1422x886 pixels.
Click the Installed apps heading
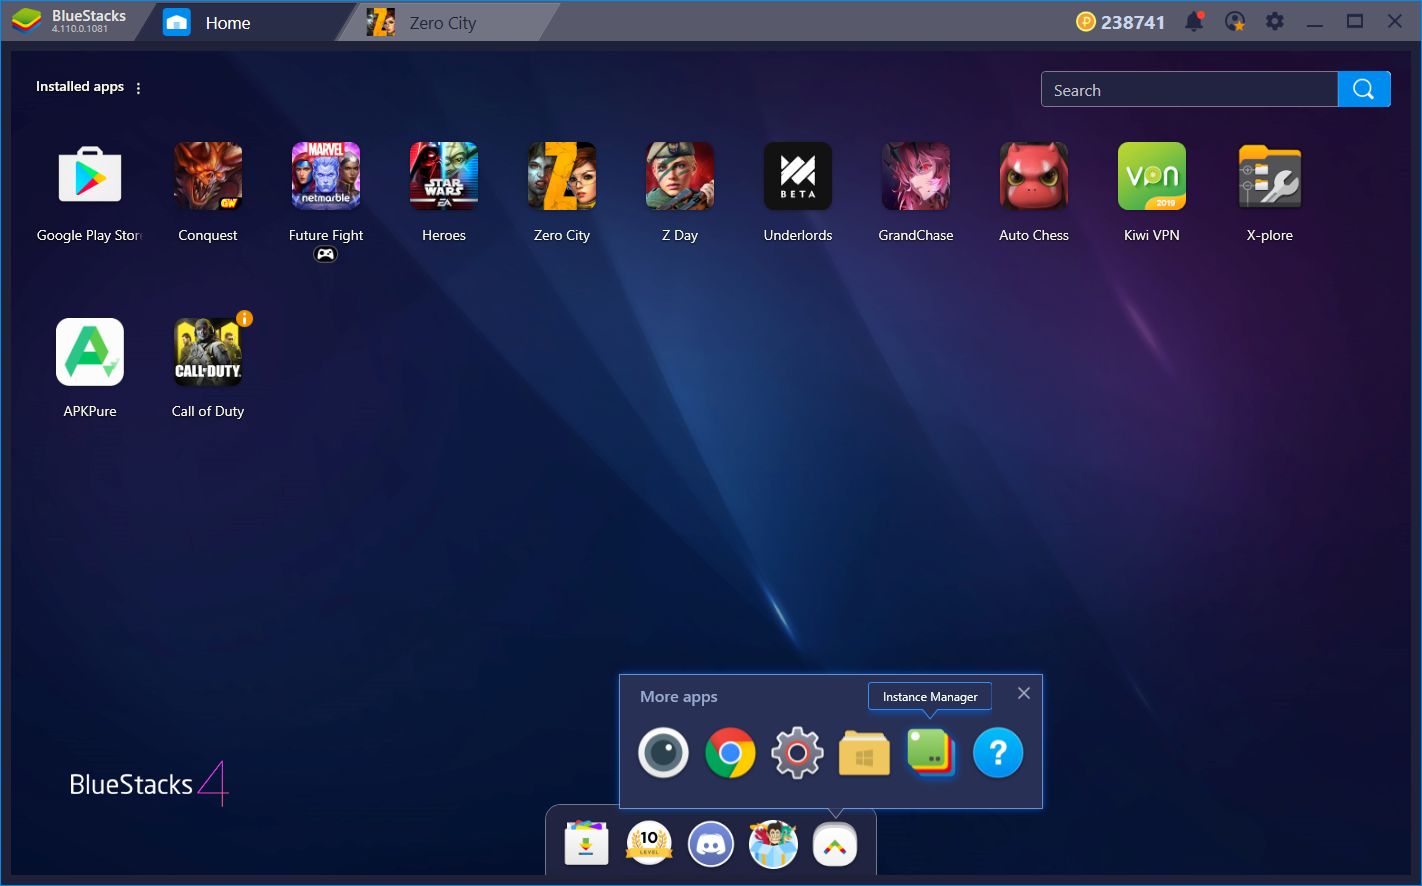(x=80, y=87)
